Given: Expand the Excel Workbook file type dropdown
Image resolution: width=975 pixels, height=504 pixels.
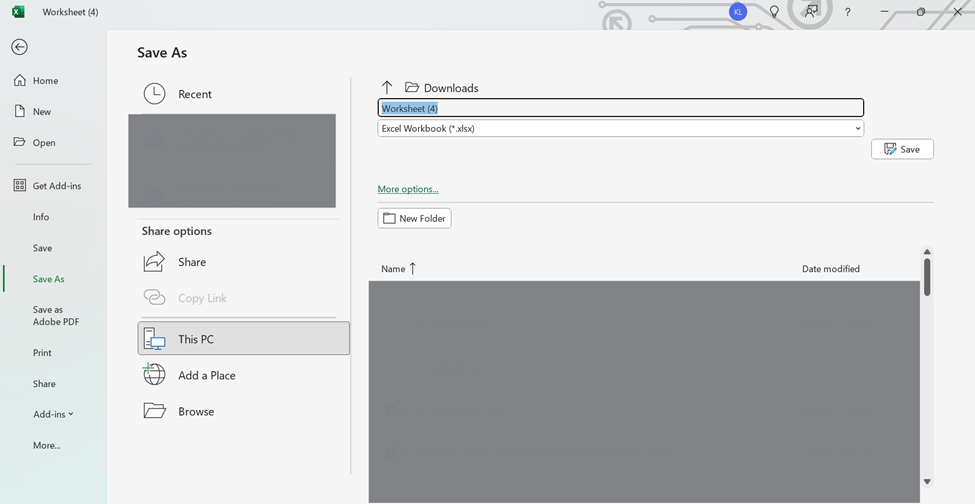Looking at the screenshot, I should 857,129.
